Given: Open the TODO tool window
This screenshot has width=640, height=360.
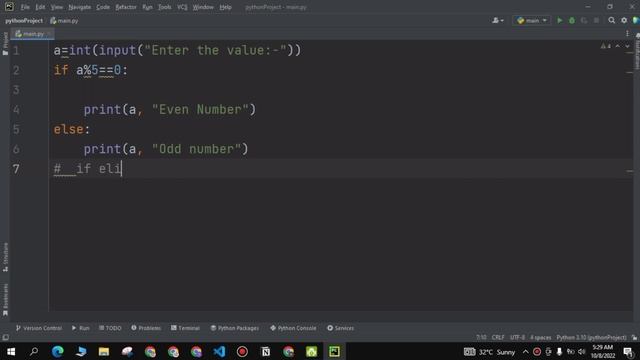Looking at the screenshot, I should (110, 328).
